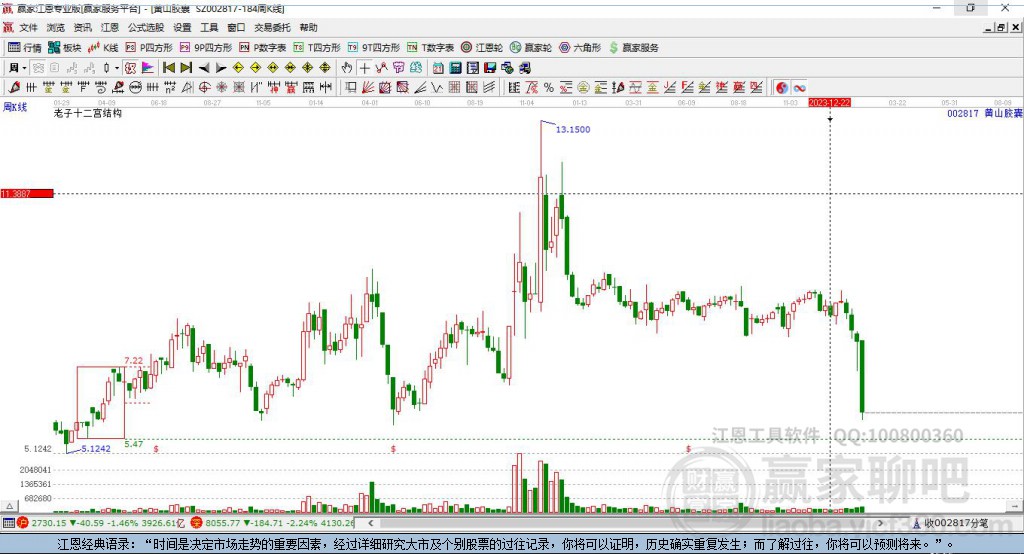Click the 深 index status icon

pyautogui.click(x=197, y=523)
